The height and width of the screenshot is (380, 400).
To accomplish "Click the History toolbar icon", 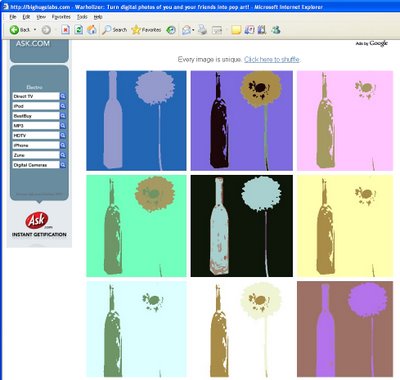I will 171,30.
